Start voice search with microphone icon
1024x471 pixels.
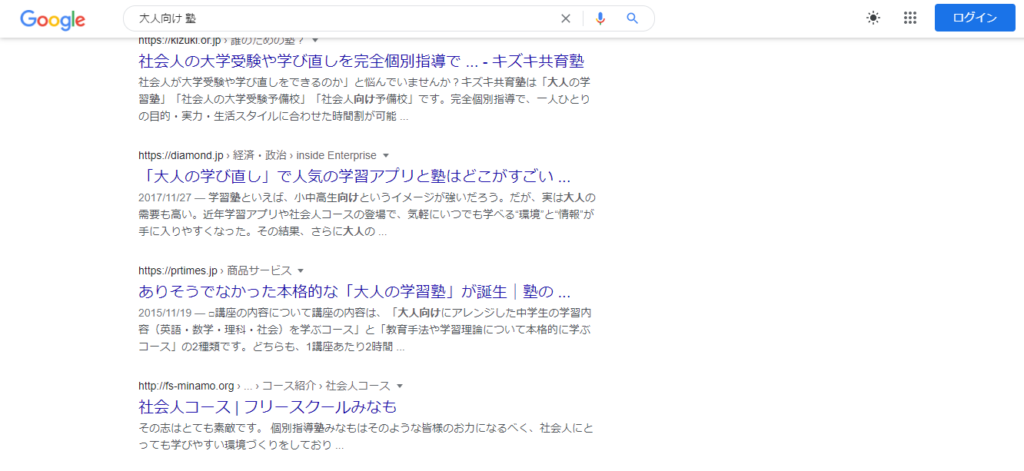[600, 18]
